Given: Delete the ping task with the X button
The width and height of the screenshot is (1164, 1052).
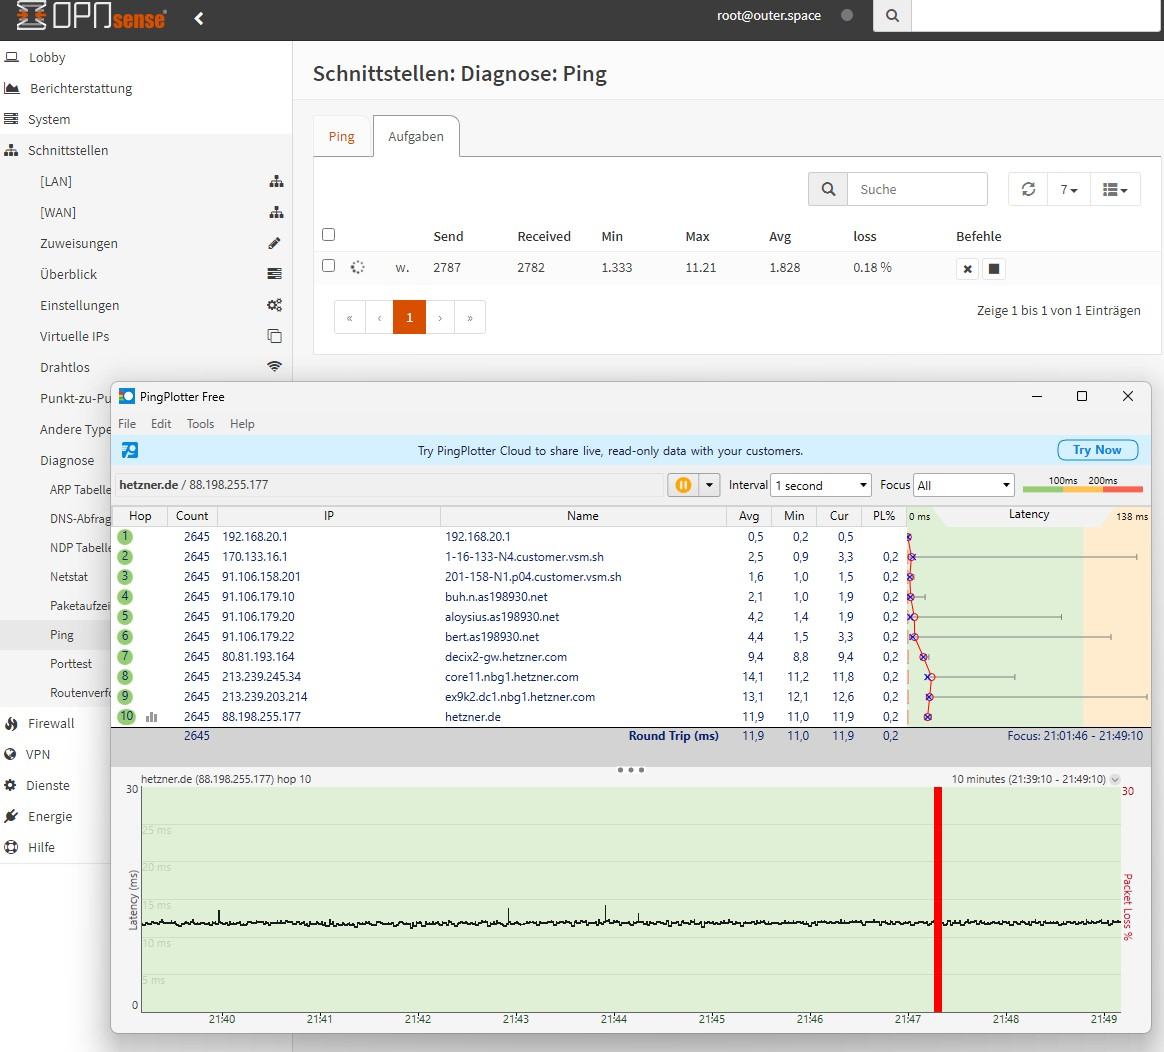Looking at the screenshot, I should click(967, 269).
